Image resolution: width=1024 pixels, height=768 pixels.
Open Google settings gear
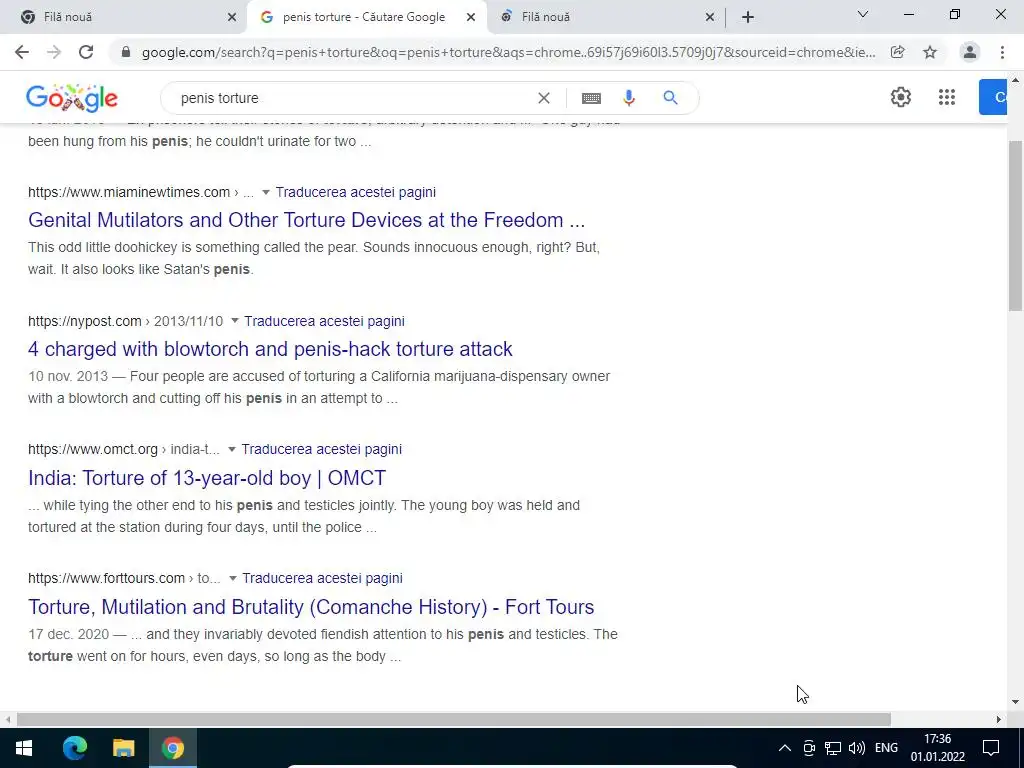pos(901,97)
